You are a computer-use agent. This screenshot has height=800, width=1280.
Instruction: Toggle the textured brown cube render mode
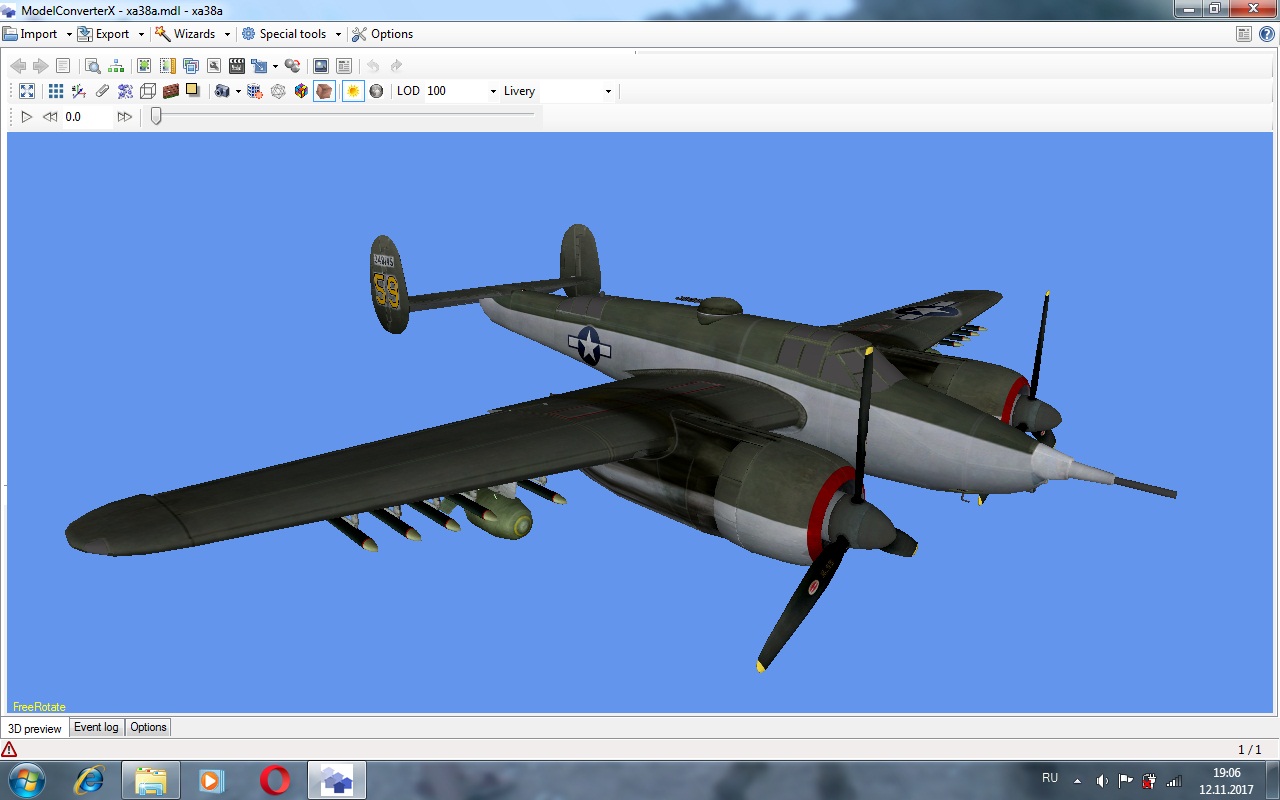(324, 91)
